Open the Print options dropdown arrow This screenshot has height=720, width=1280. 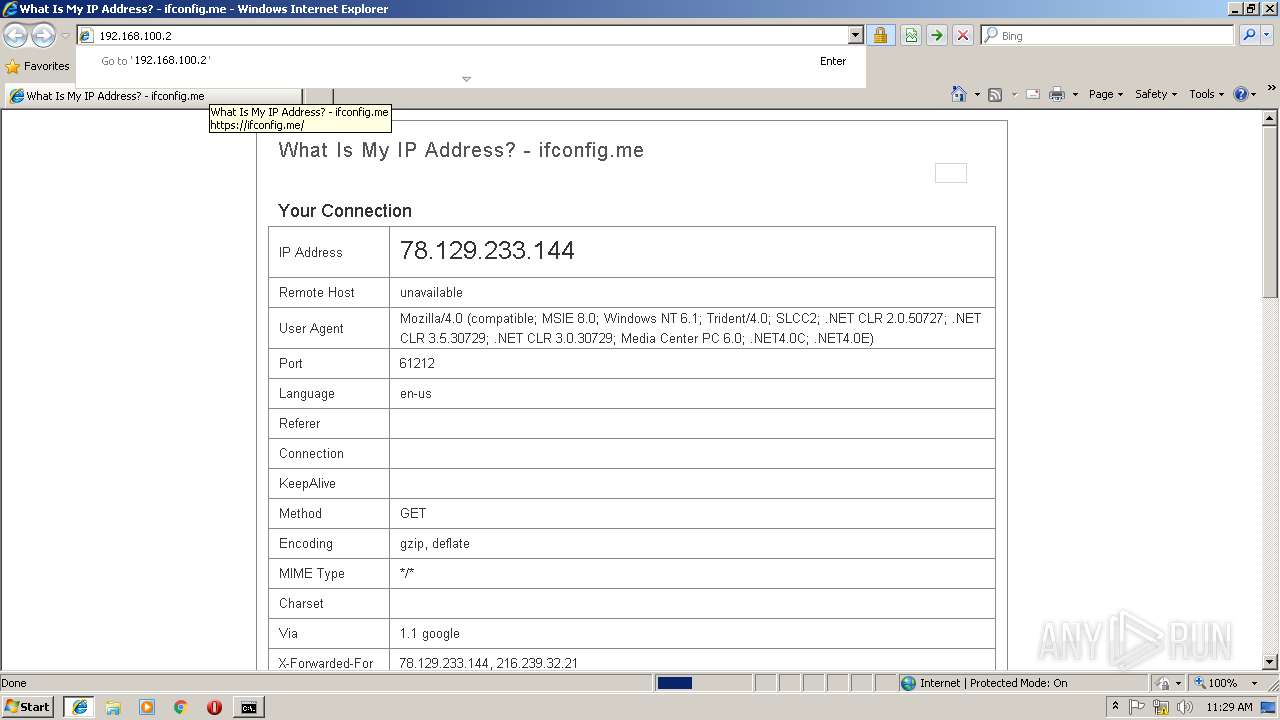[1075, 94]
